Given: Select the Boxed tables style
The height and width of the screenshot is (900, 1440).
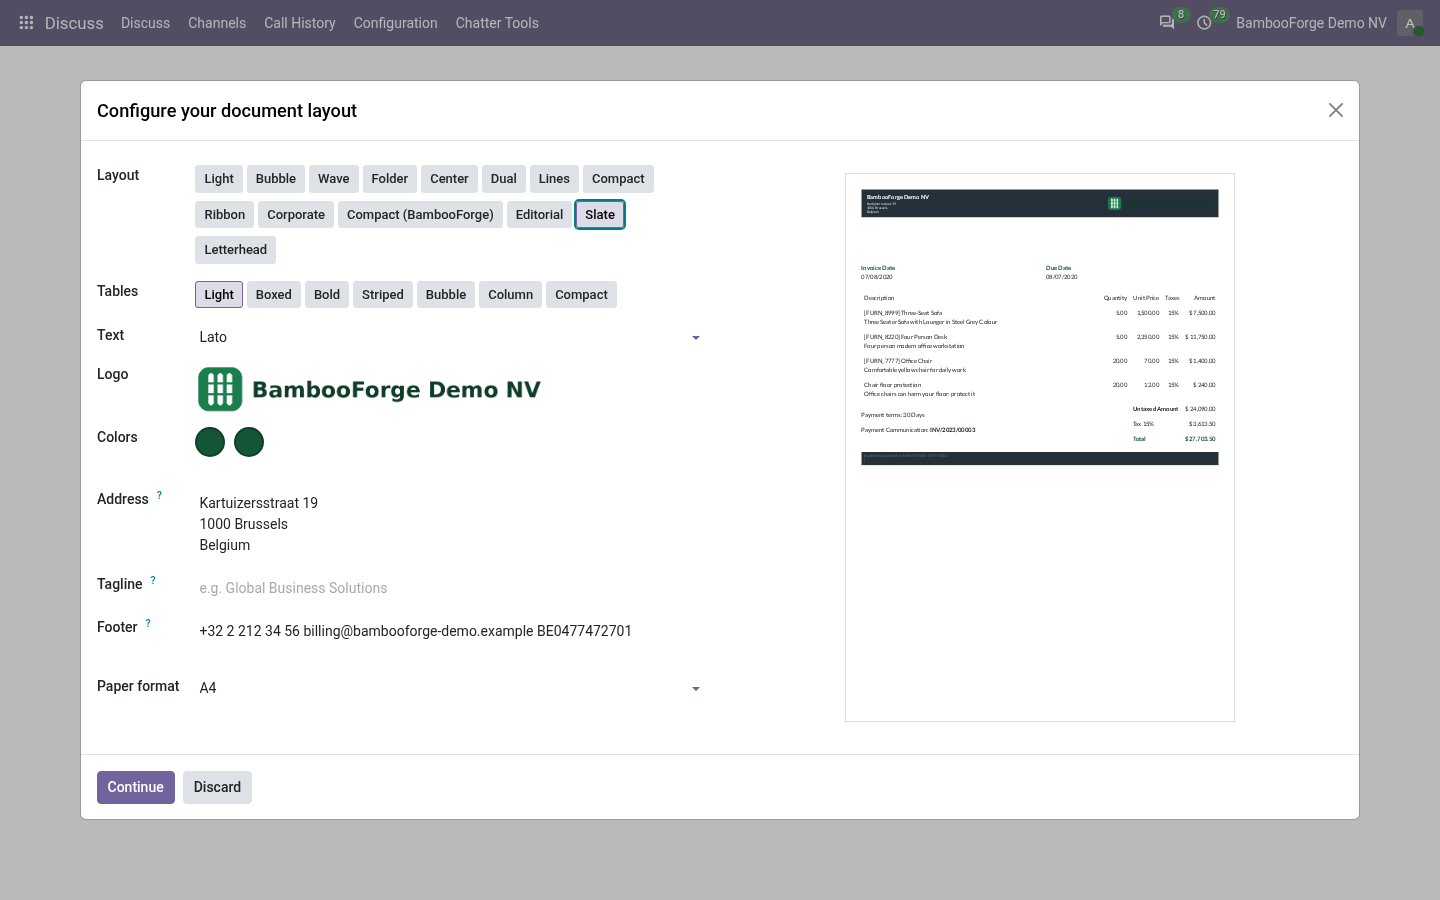Looking at the screenshot, I should point(274,295).
